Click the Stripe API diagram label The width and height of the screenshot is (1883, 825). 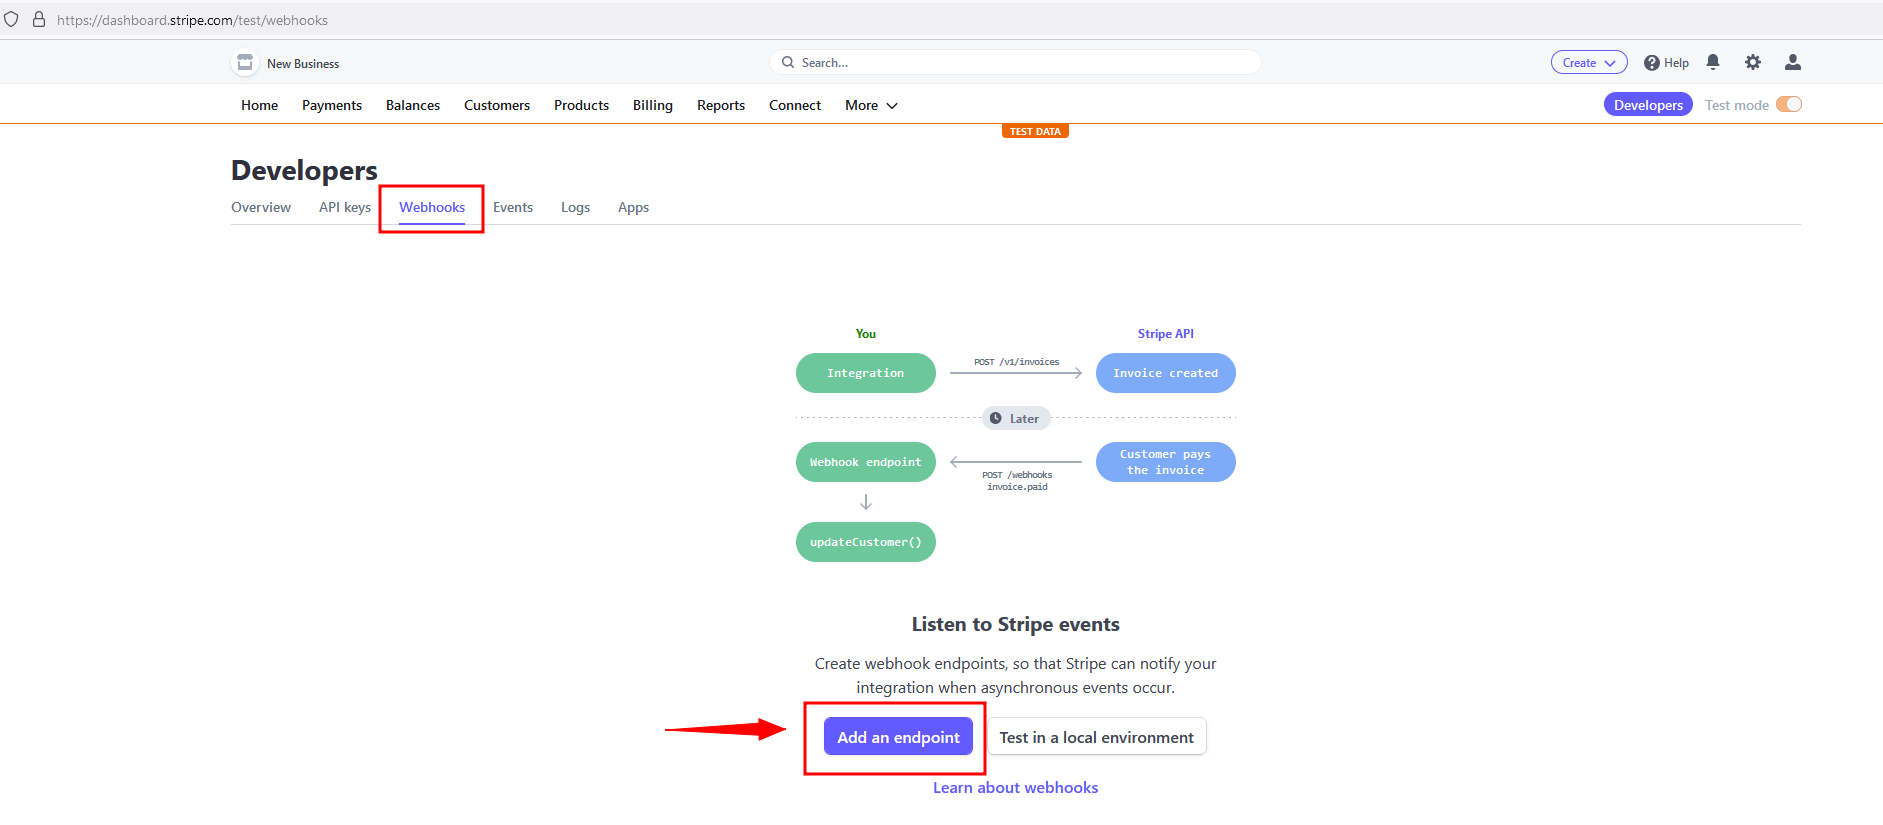[x=1166, y=334]
